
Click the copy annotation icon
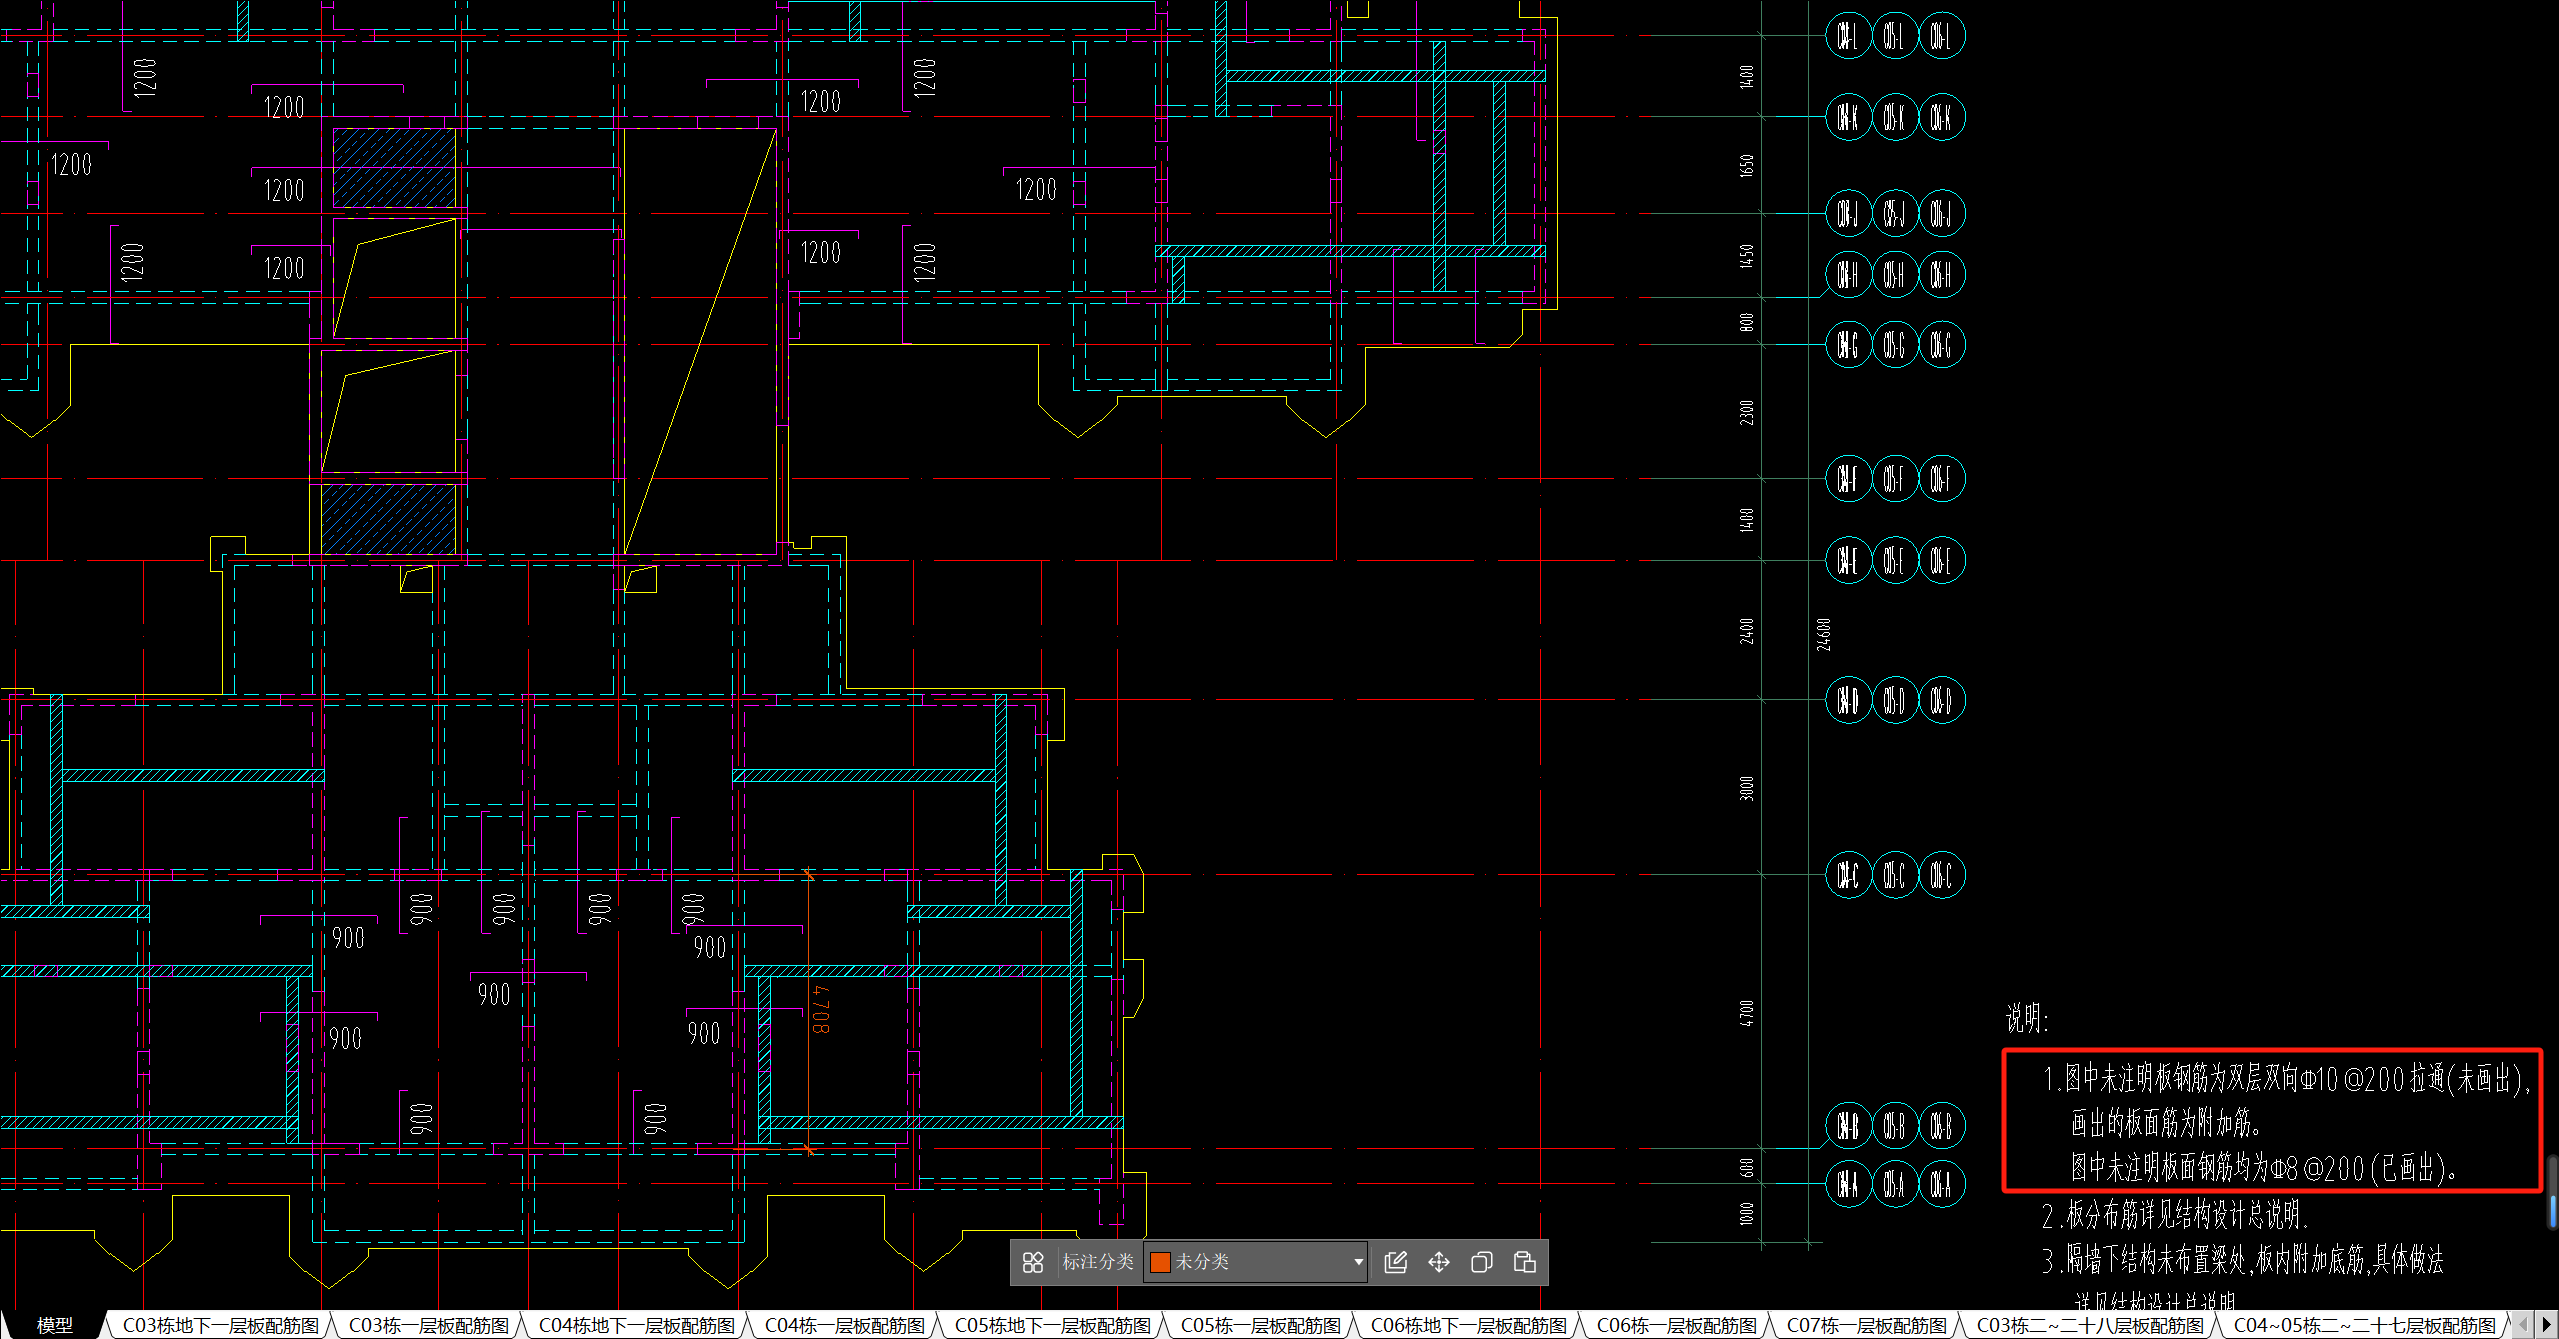[x=1481, y=1262]
